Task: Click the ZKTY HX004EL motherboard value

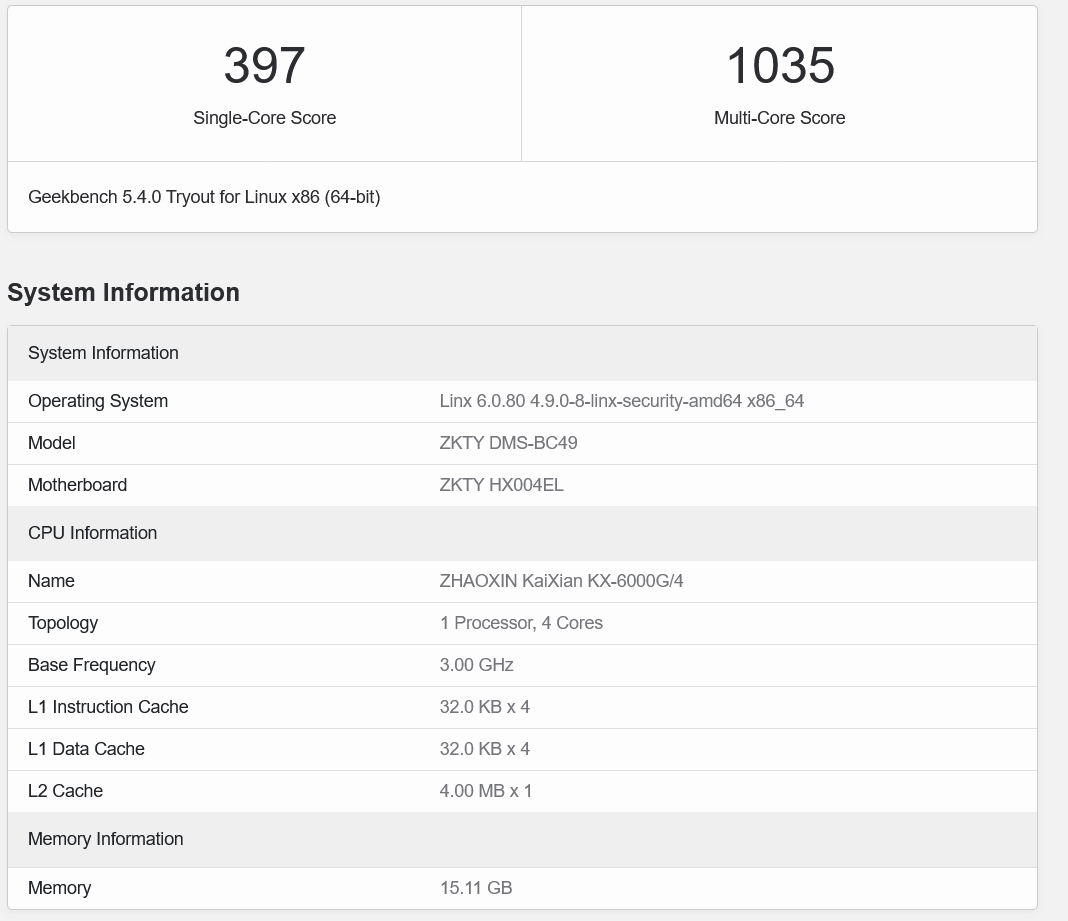Action: [x=501, y=485]
